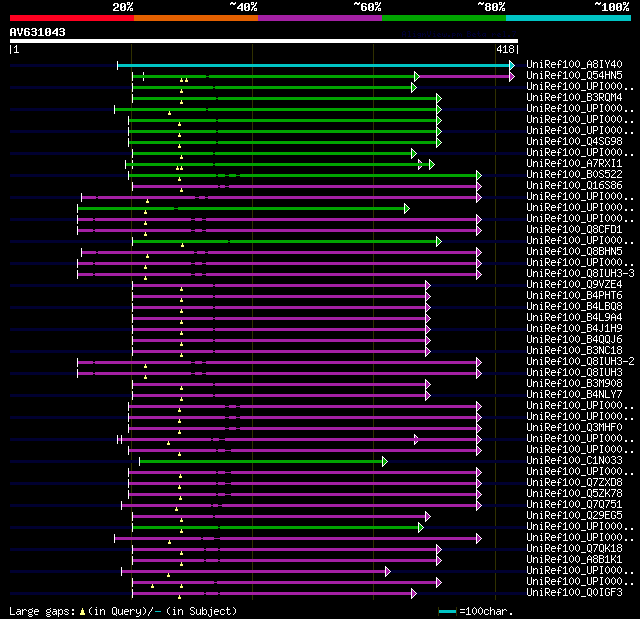640x619 pixels.
Task: Select the UniRef100_B3M908 label
Action: click(574, 384)
